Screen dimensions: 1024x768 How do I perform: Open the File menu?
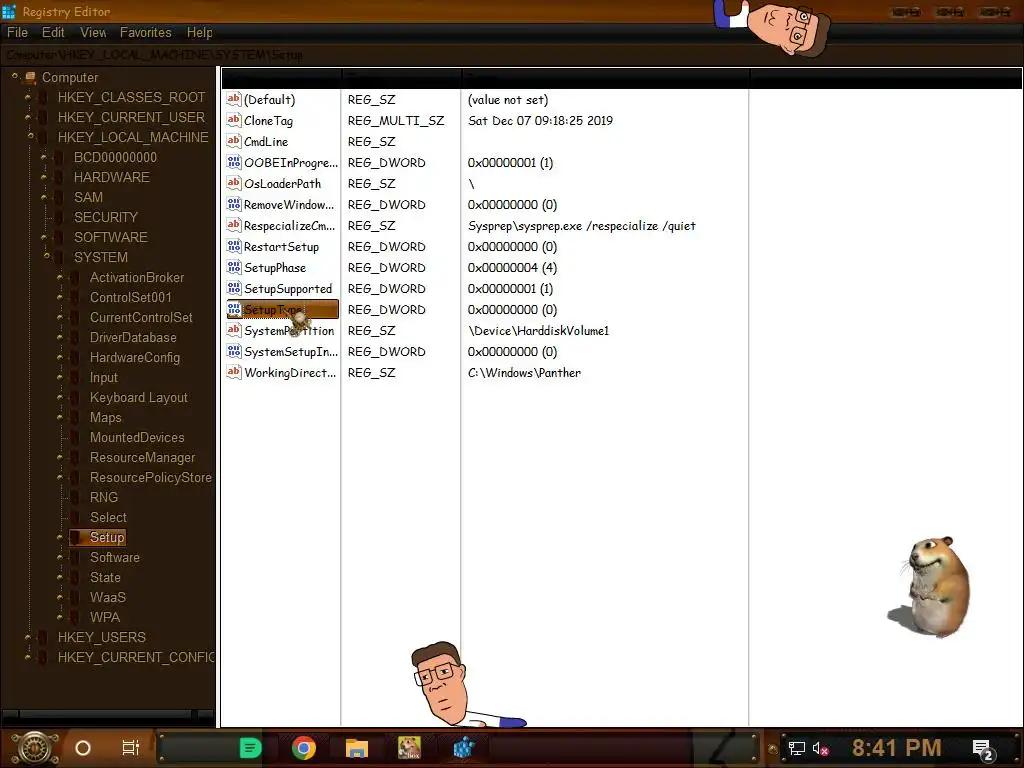click(17, 33)
